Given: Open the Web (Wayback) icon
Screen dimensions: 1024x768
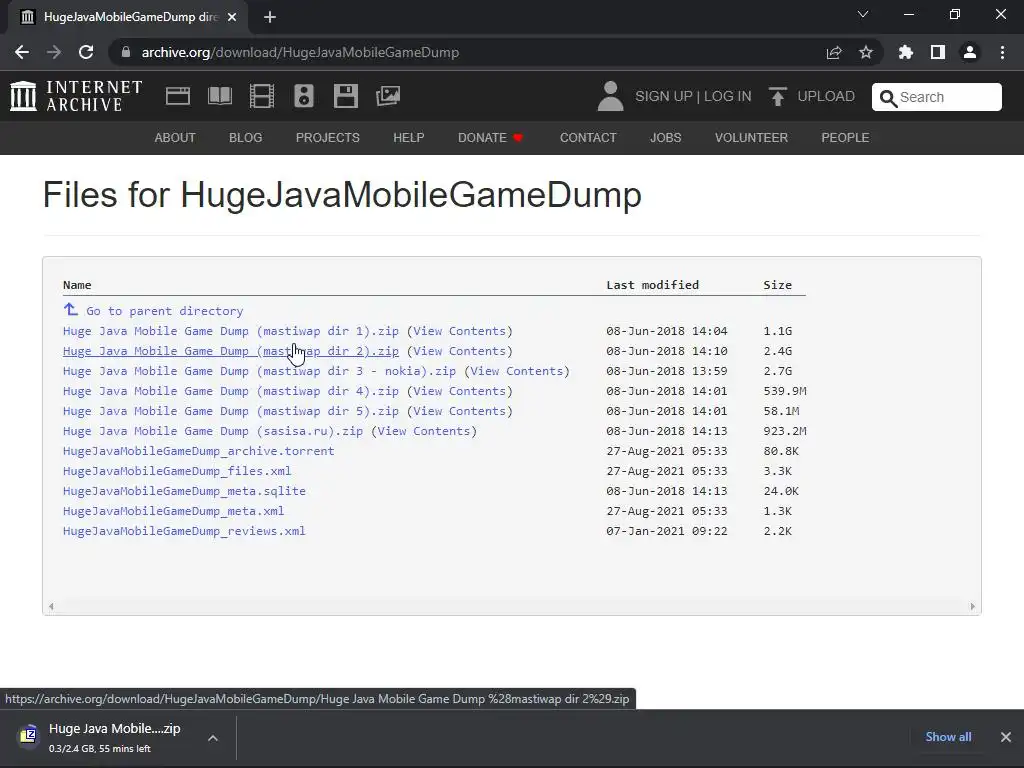Looking at the screenshot, I should [x=178, y=96].
